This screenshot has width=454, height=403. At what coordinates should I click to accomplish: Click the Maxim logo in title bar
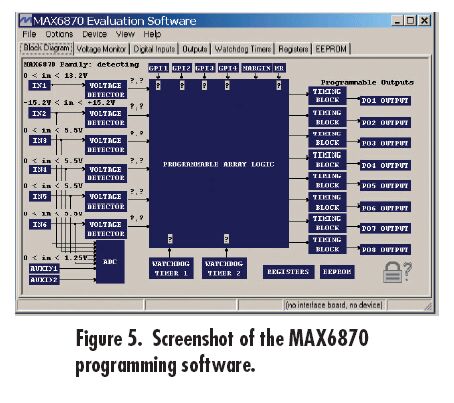pos(25,21)
